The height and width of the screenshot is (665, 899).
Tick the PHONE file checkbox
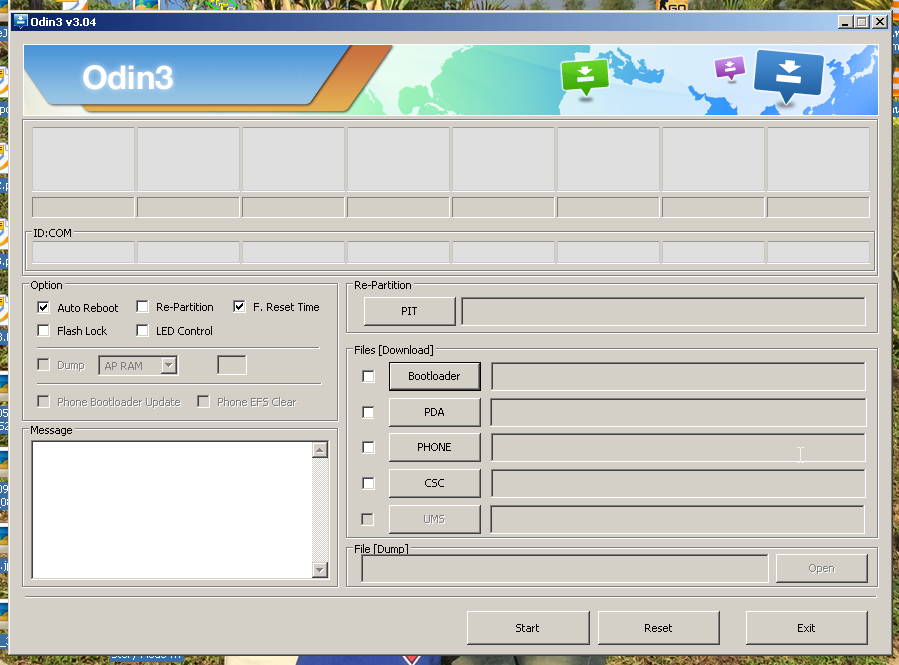368,447
